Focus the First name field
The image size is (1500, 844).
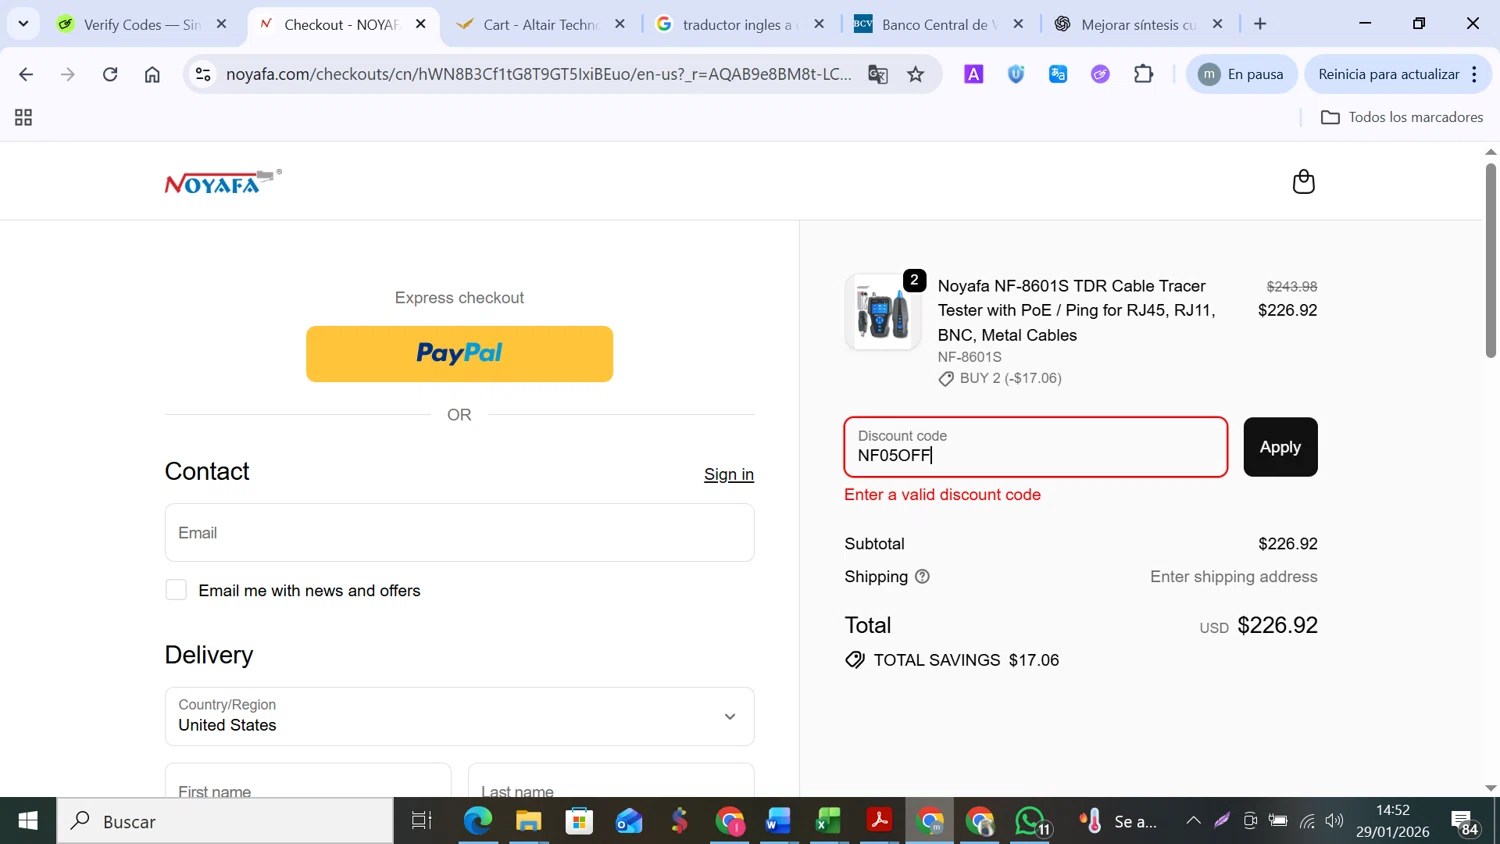click(308, 781)
